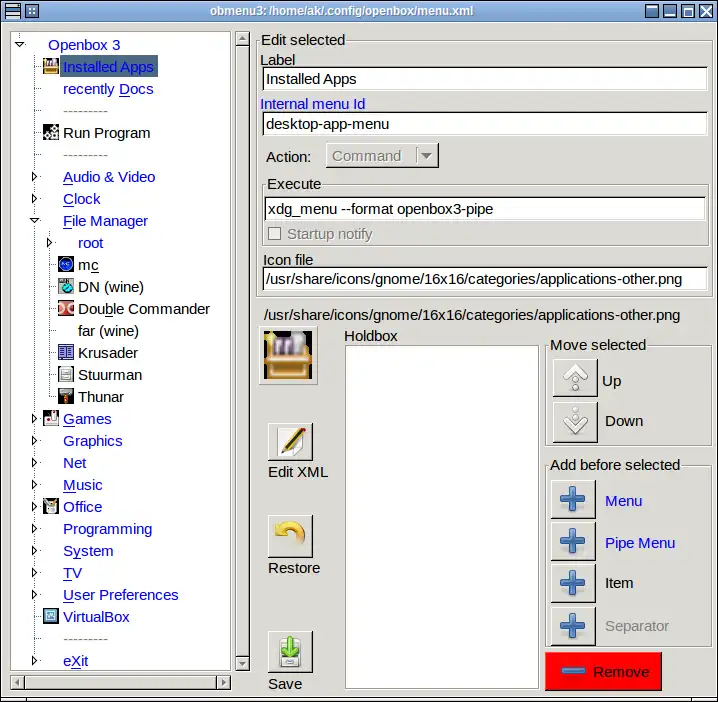Click the Save label
The width and height of the screenshot is (718, 702).
click(x=285, y=684)
